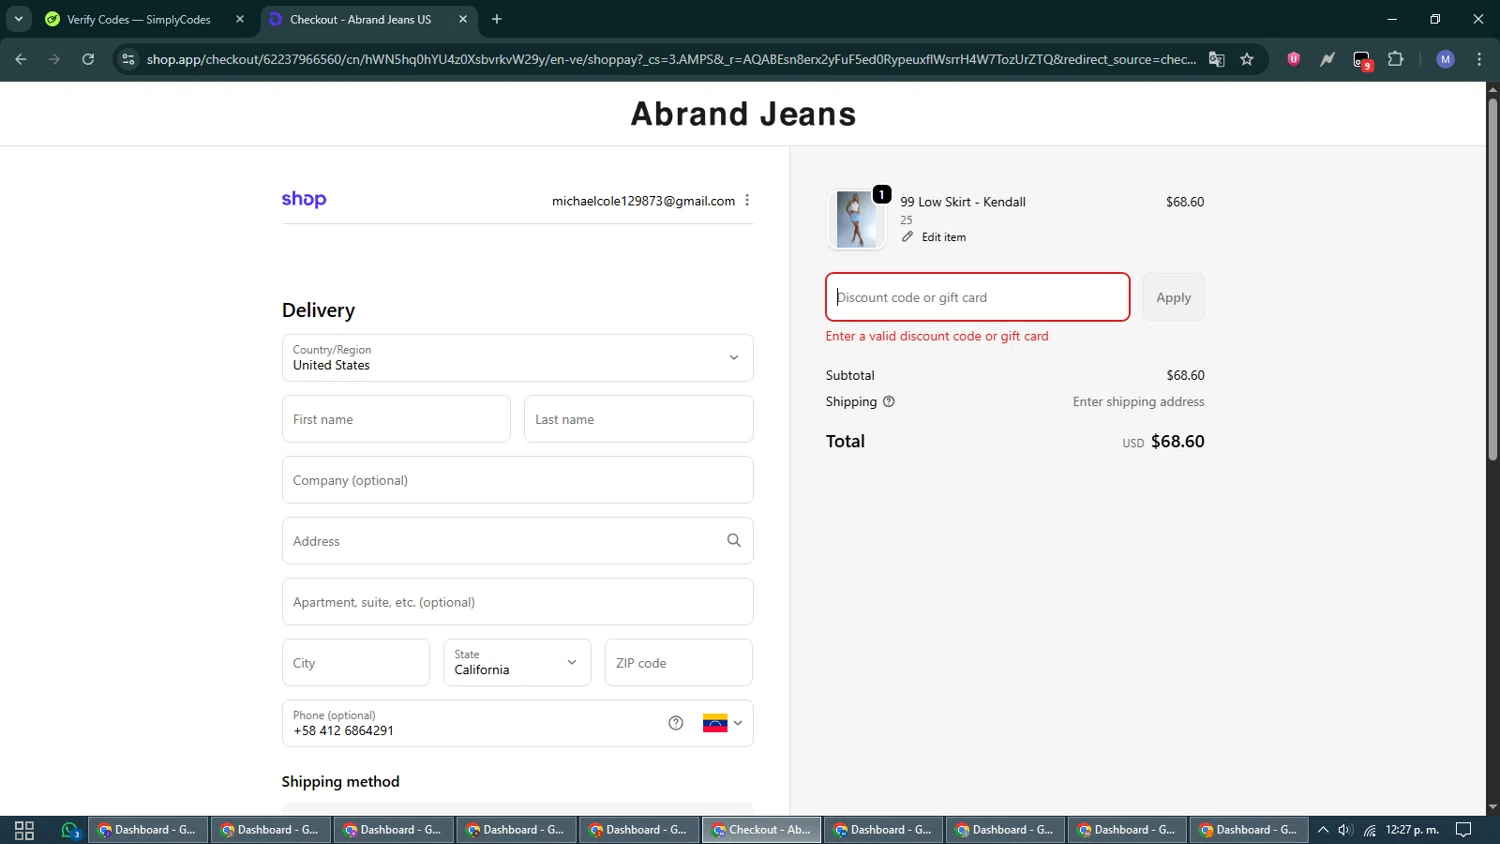This screenshot has height=844, width=1500.
Task: Switch to Verify Codes — SimplyCodes tab
Action: 139,19
